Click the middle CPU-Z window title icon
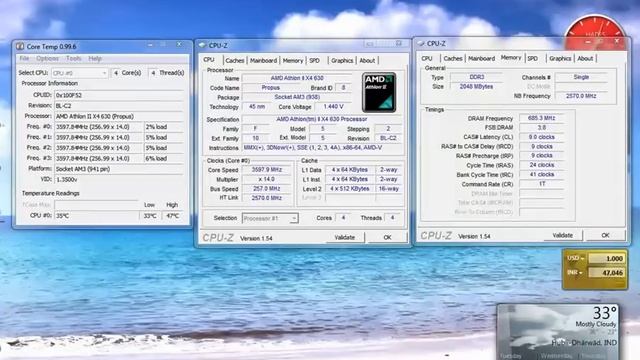Image resolution: width=640 pixels, height=360 pixels. pyautogui.click(x=202, y=45)
